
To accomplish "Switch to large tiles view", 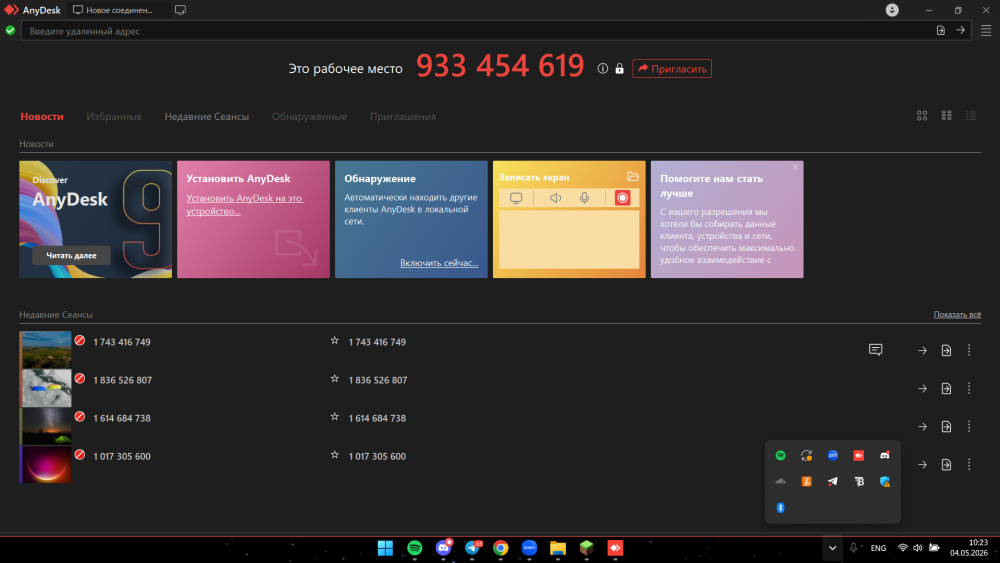I will [x=922, y=115].
